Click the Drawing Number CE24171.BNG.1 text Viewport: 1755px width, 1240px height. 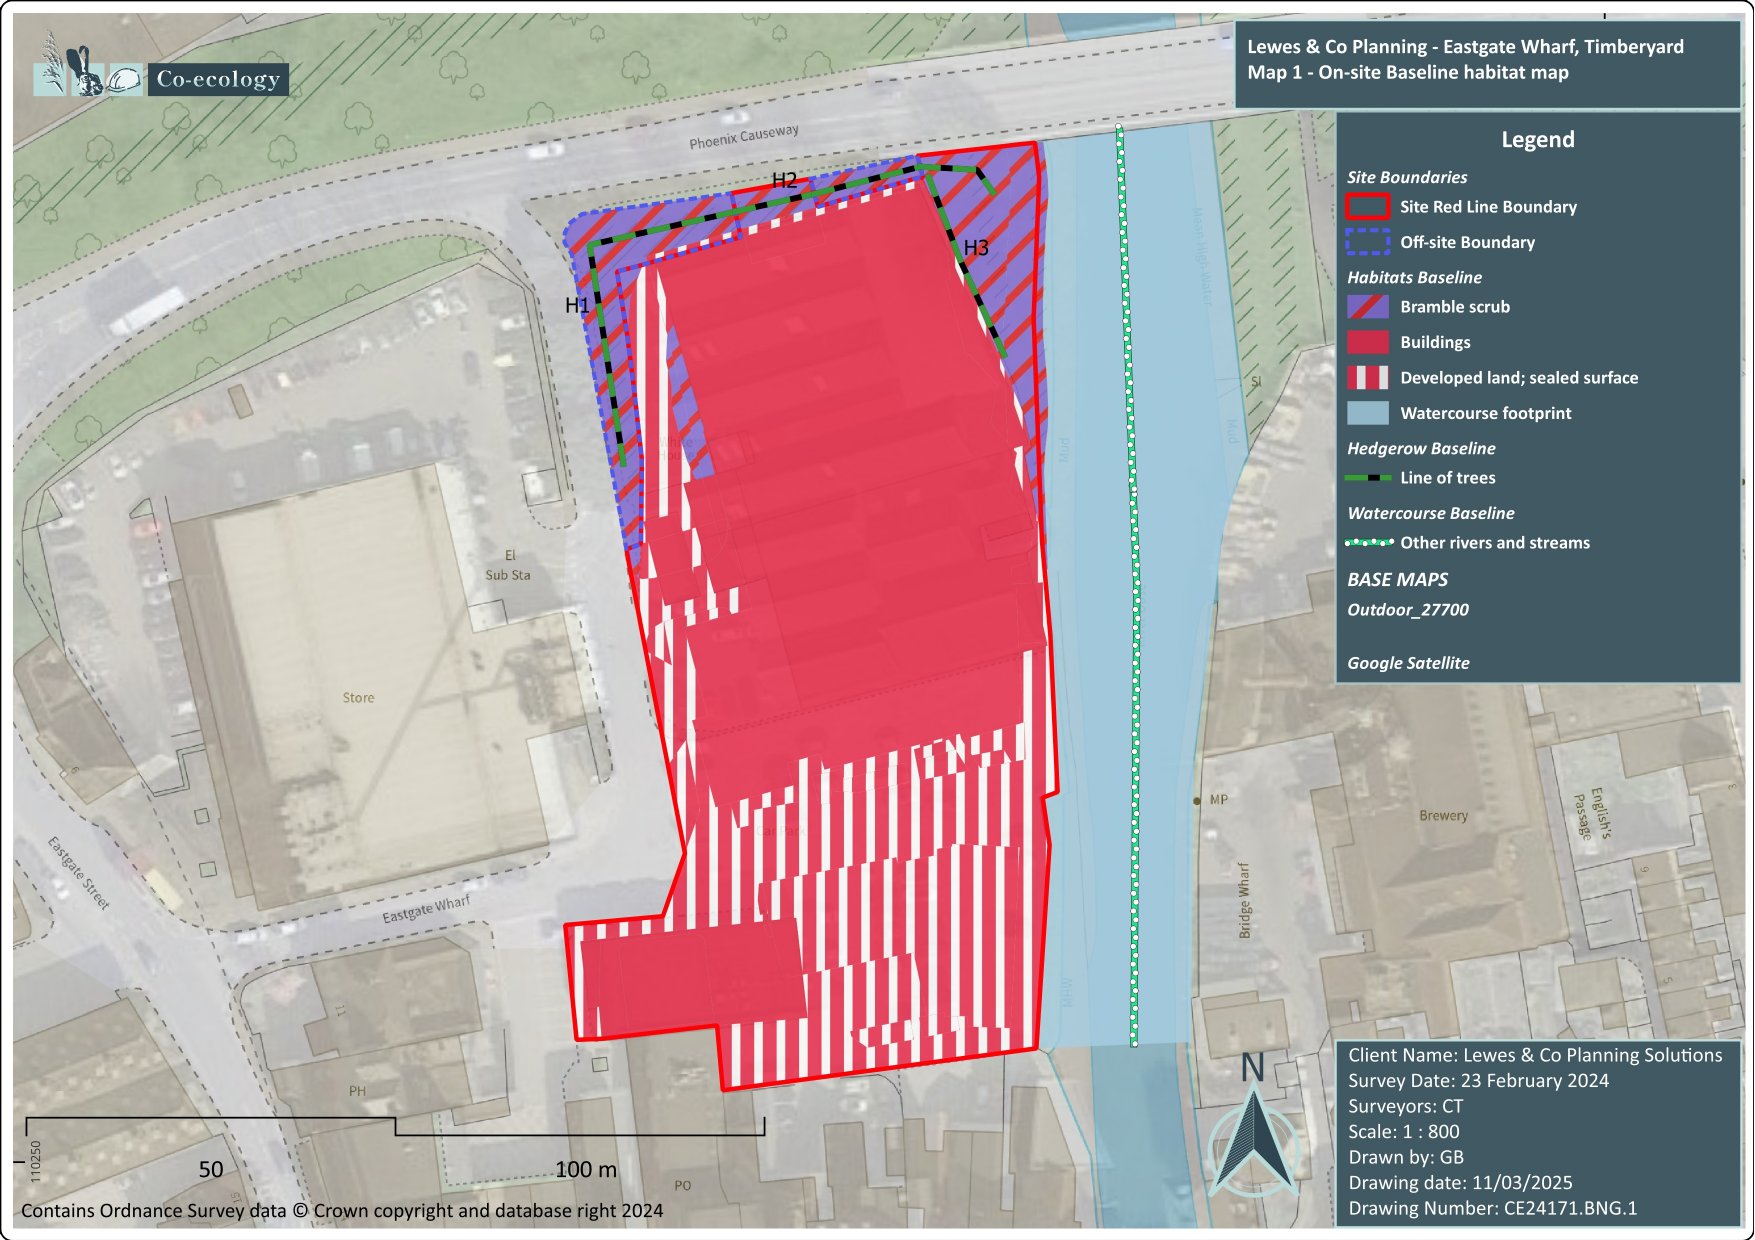1492,1208
